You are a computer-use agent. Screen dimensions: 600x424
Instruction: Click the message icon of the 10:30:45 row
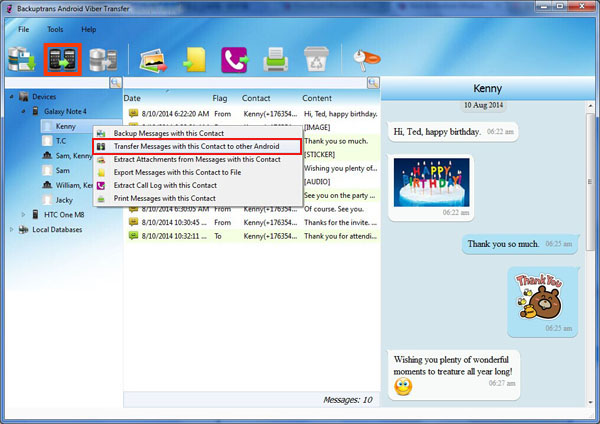(x=133, y=222)
